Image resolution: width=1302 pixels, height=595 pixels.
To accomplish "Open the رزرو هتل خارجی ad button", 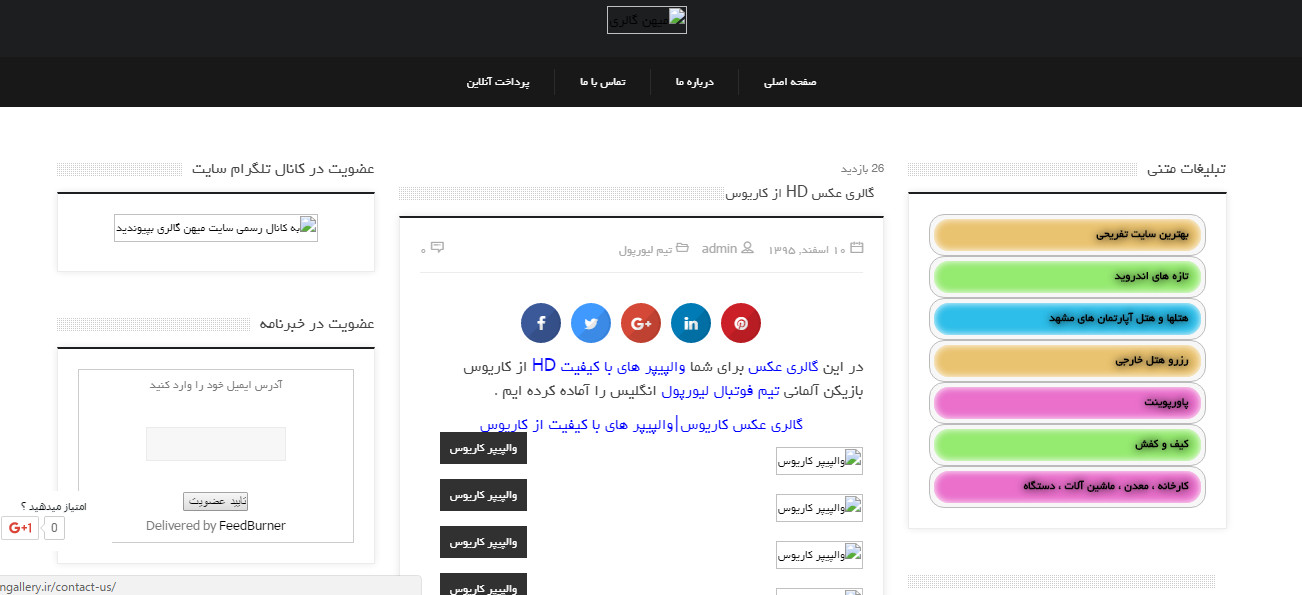I will [1067, 361].
